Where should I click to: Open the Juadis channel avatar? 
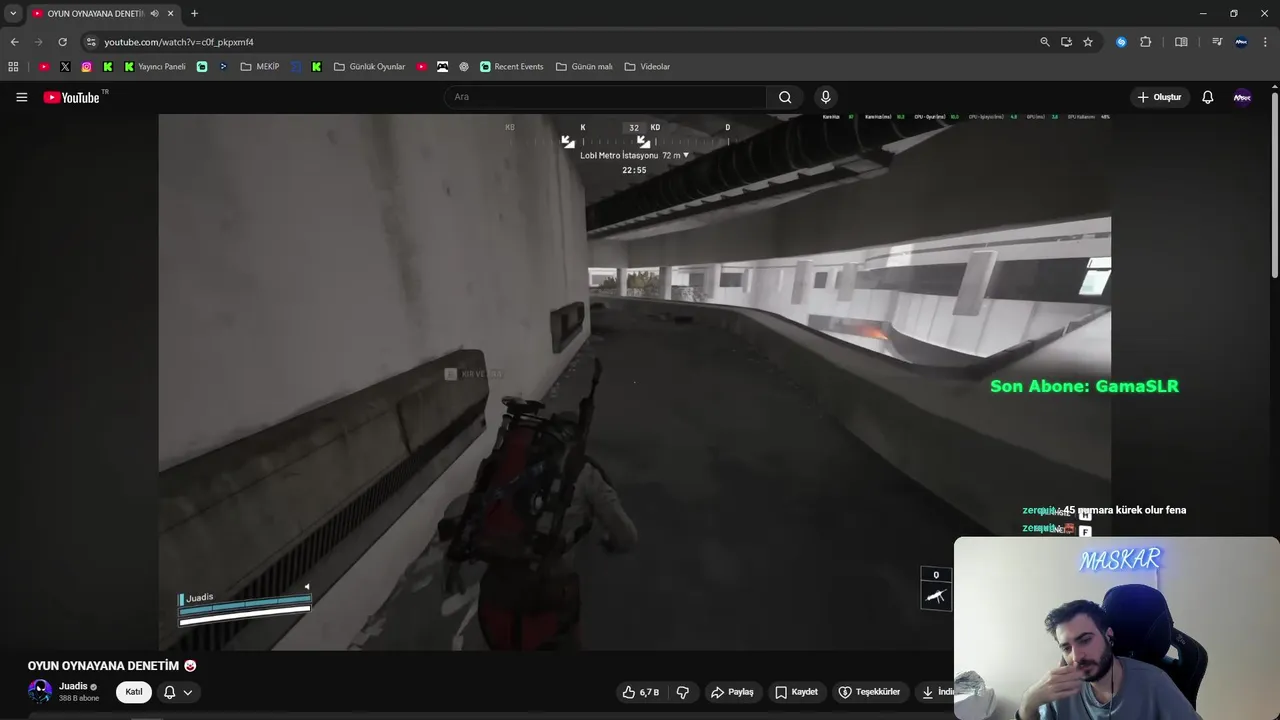click(40, 692)
